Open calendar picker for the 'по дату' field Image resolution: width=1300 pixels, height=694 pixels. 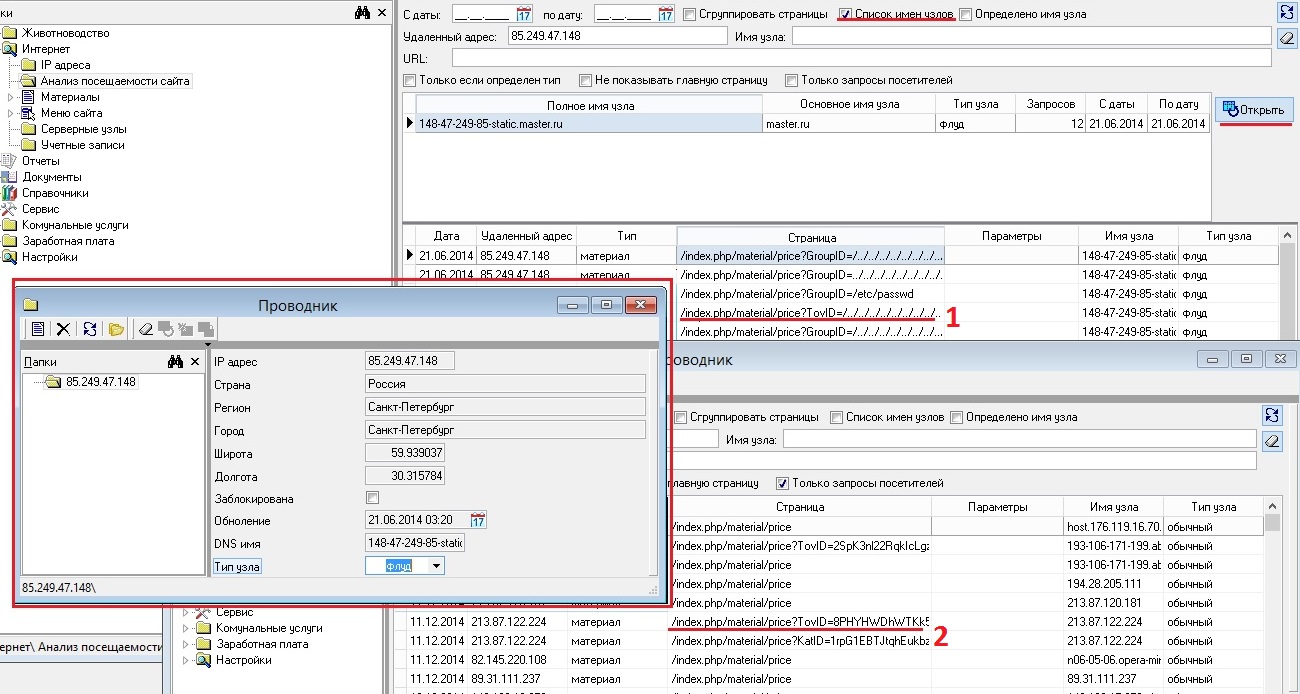pyautogui.click(x=666, y=14)
